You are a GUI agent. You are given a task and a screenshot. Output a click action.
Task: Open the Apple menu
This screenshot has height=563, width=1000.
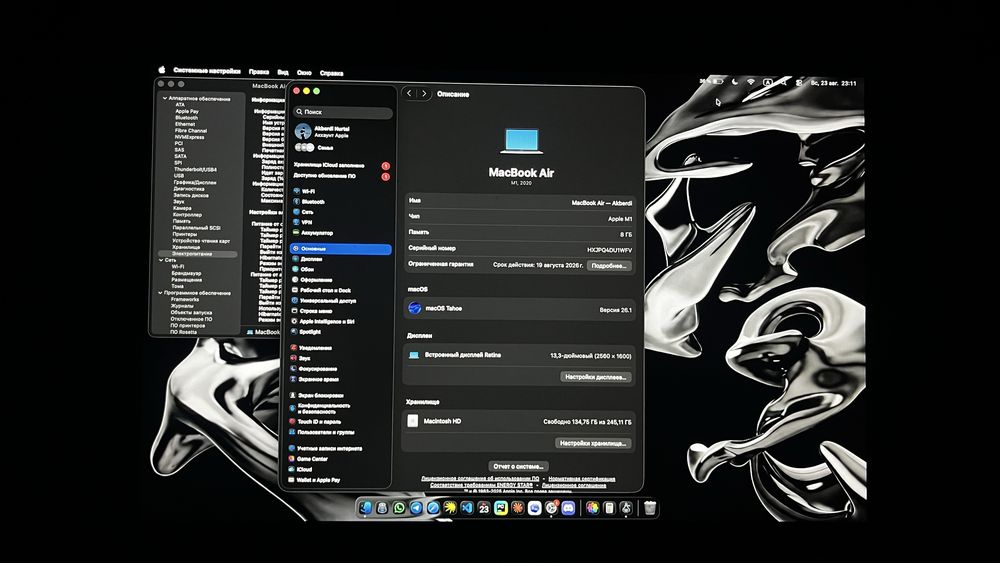click(162, 69)
